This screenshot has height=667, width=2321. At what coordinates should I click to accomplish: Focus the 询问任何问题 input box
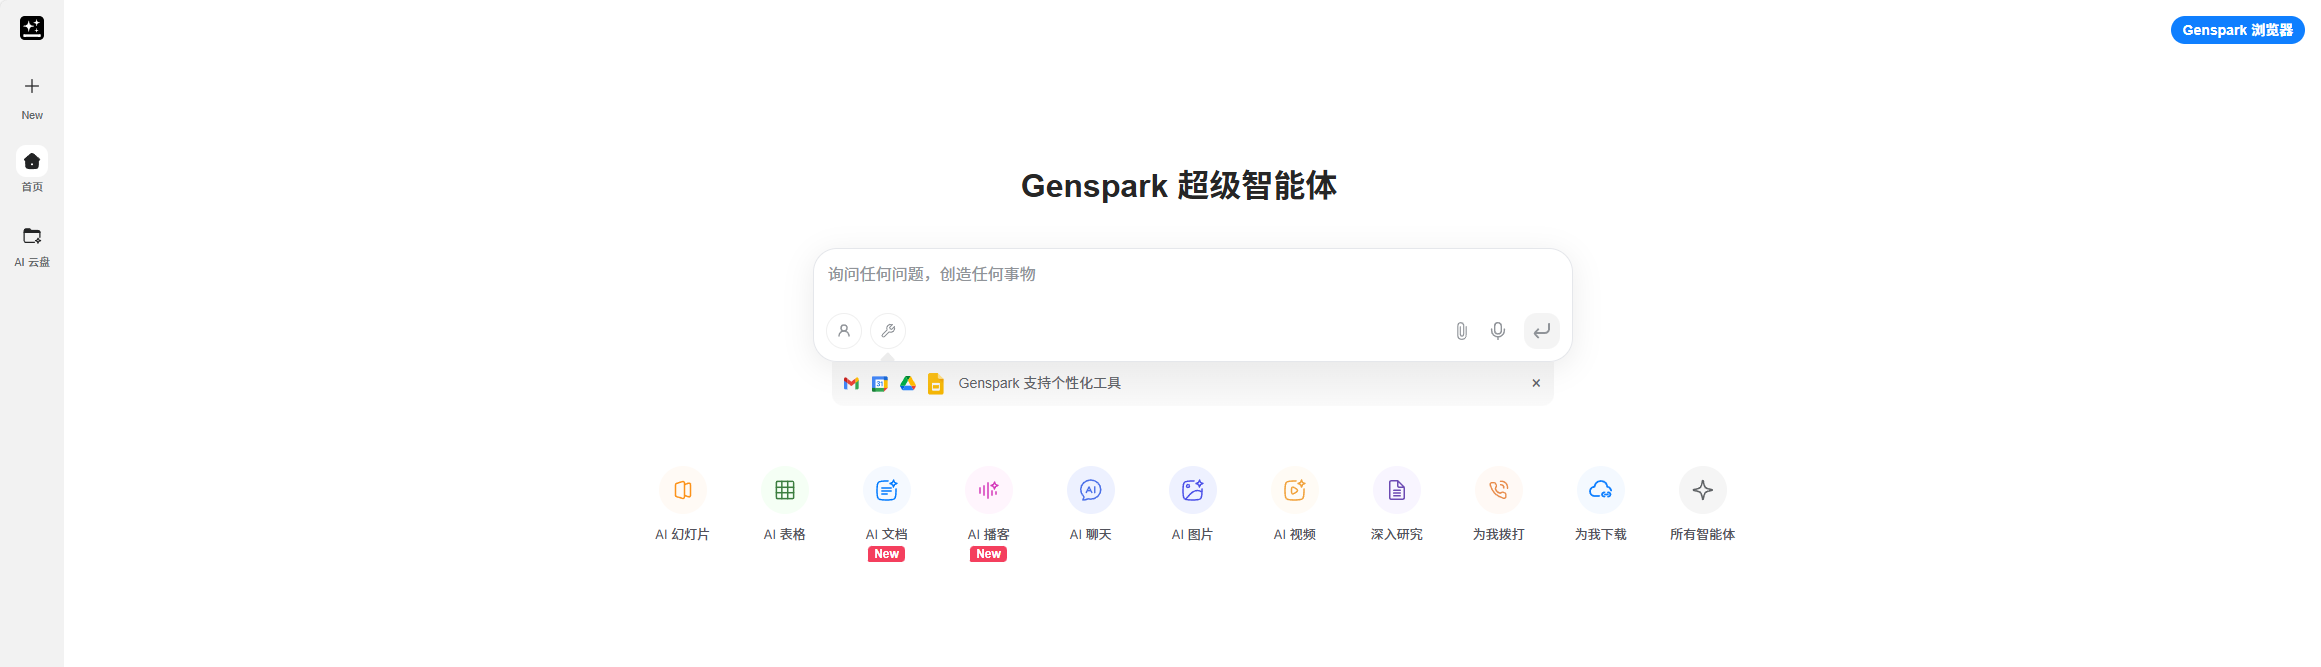[1192, 274]
